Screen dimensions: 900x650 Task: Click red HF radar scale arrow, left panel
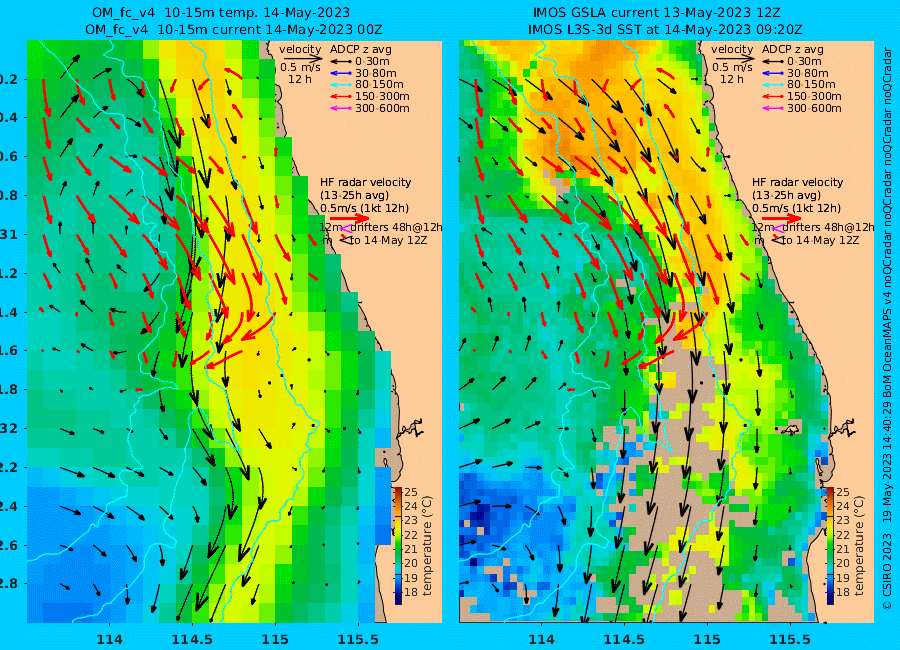[351, 218]
